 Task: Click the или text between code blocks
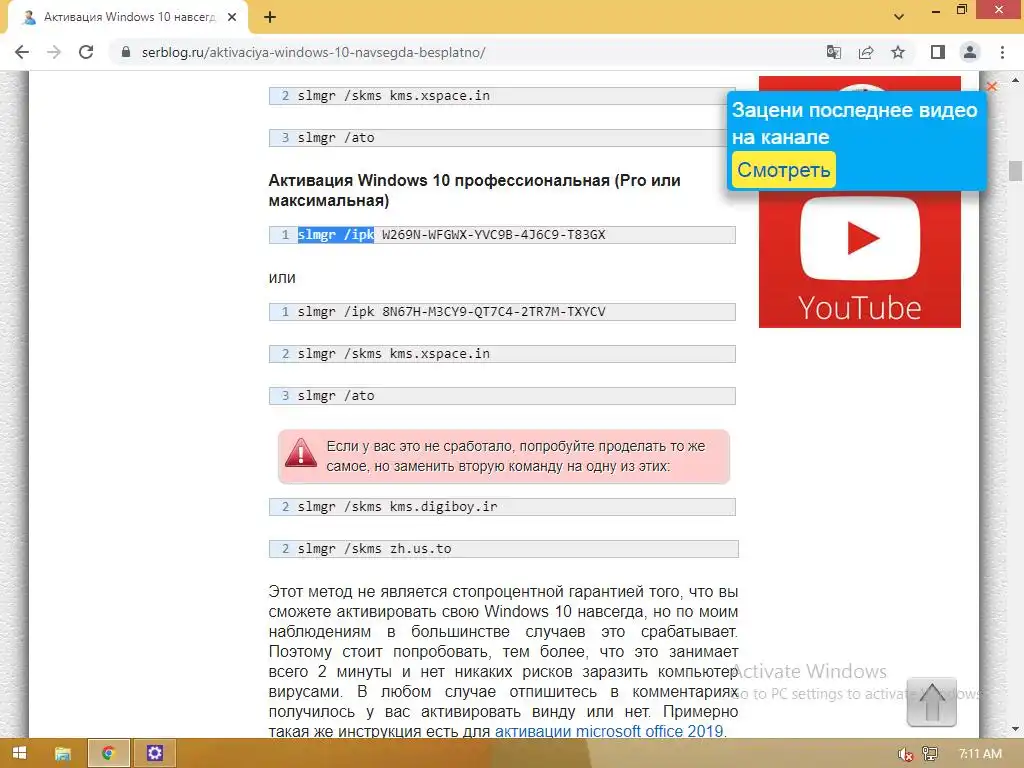pyautogui.click(x=282, y=278)
